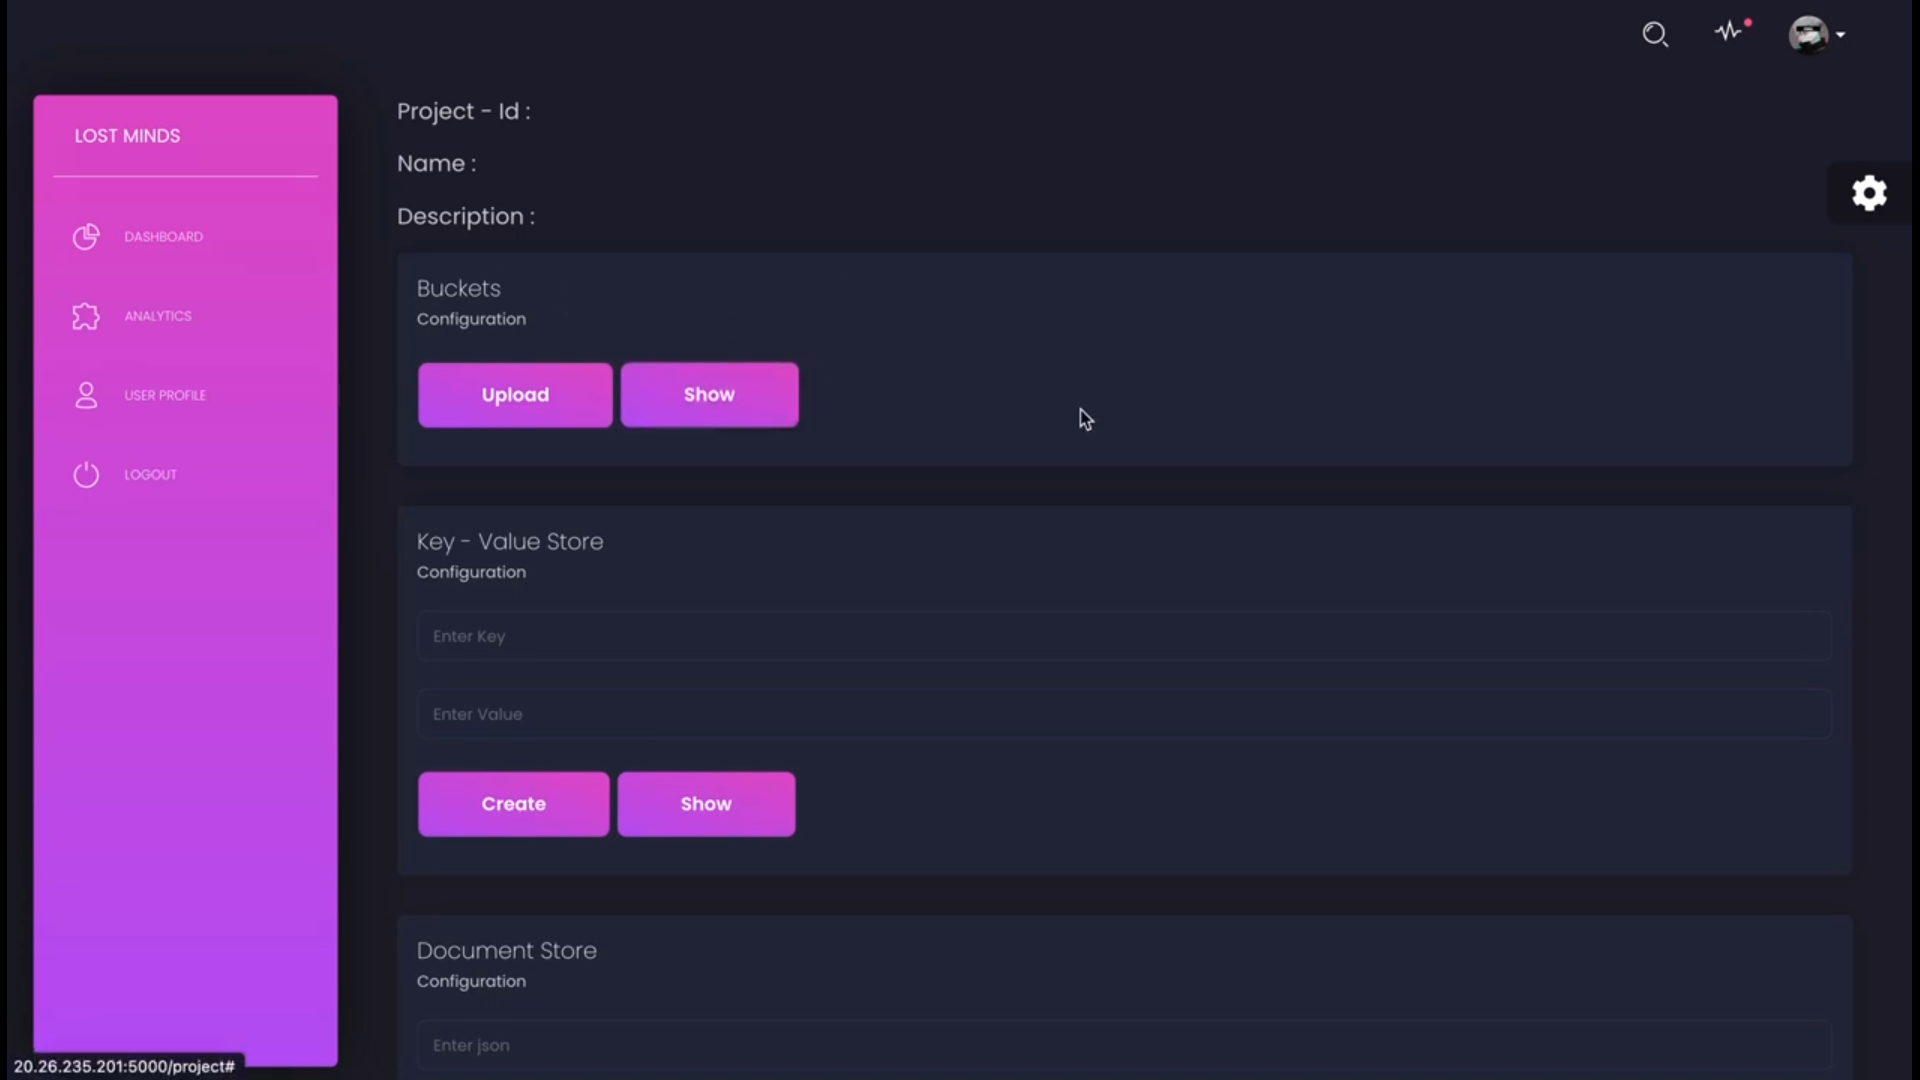
Task: Create a new key-value pair
Action: tap(513, 804)
